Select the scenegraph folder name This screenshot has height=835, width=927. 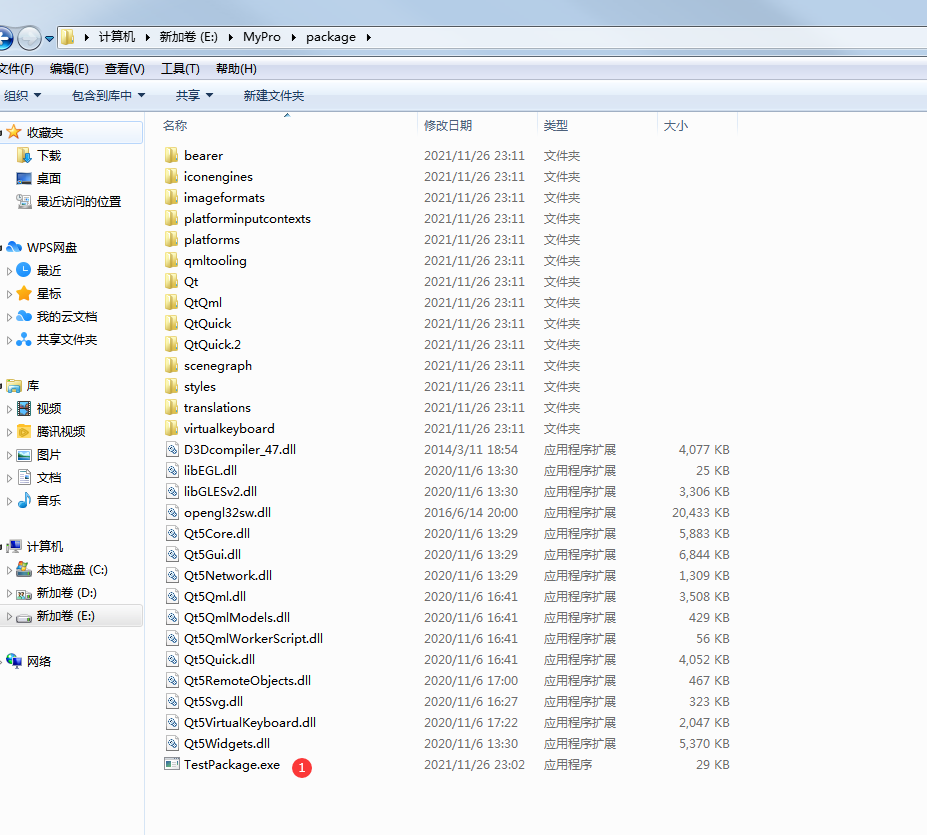[218, 365]
